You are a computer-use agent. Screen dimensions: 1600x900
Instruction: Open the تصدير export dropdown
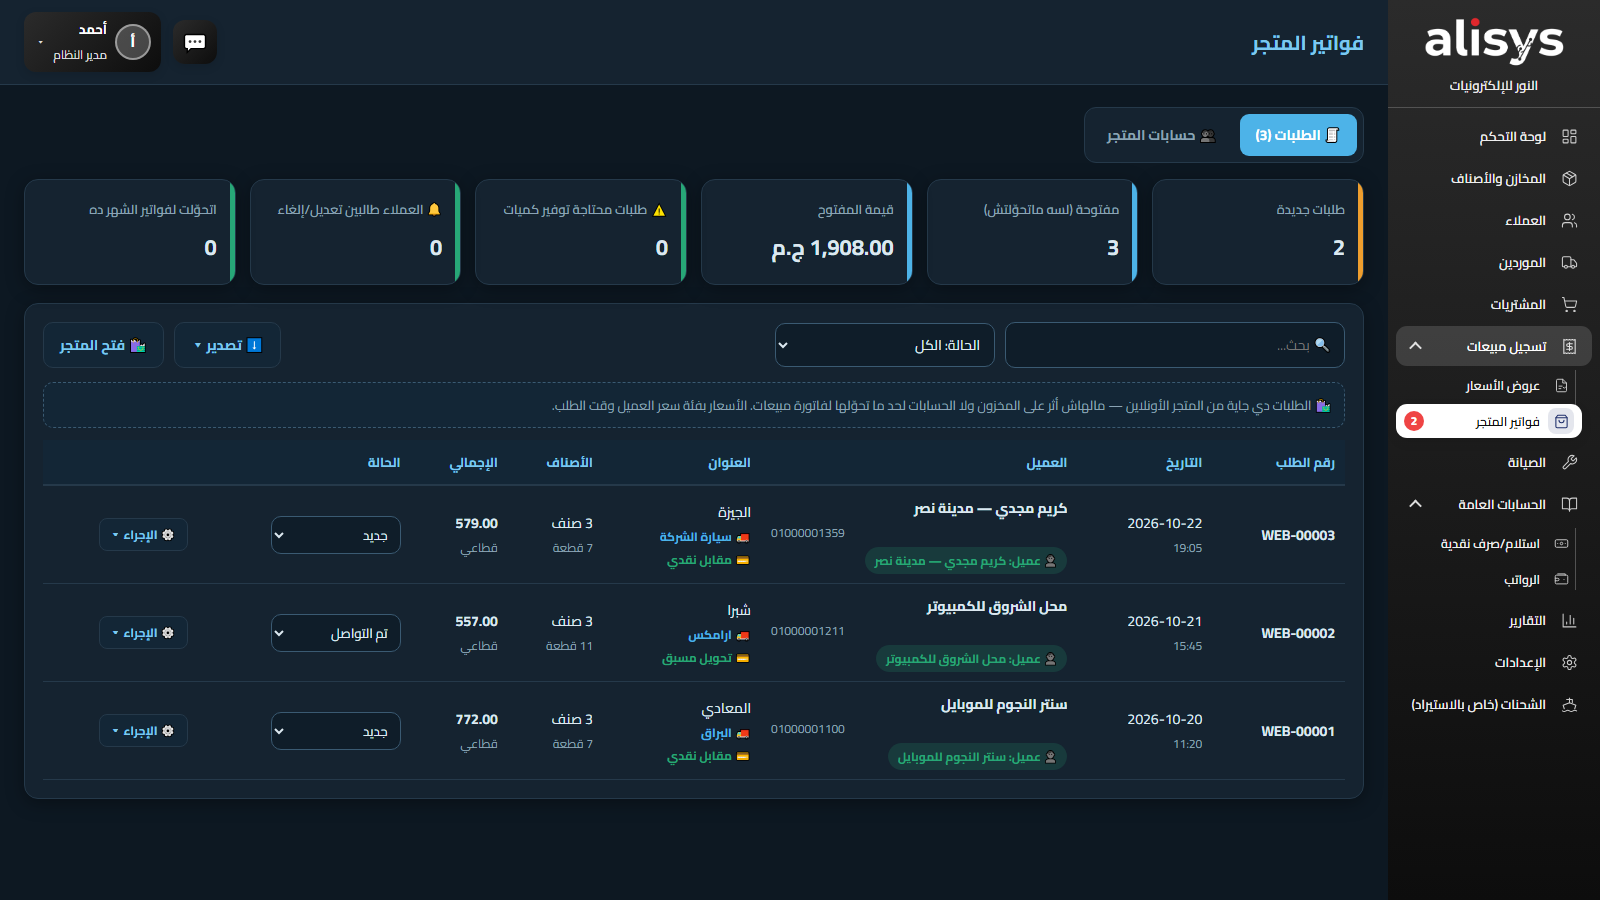pos(227,345)
